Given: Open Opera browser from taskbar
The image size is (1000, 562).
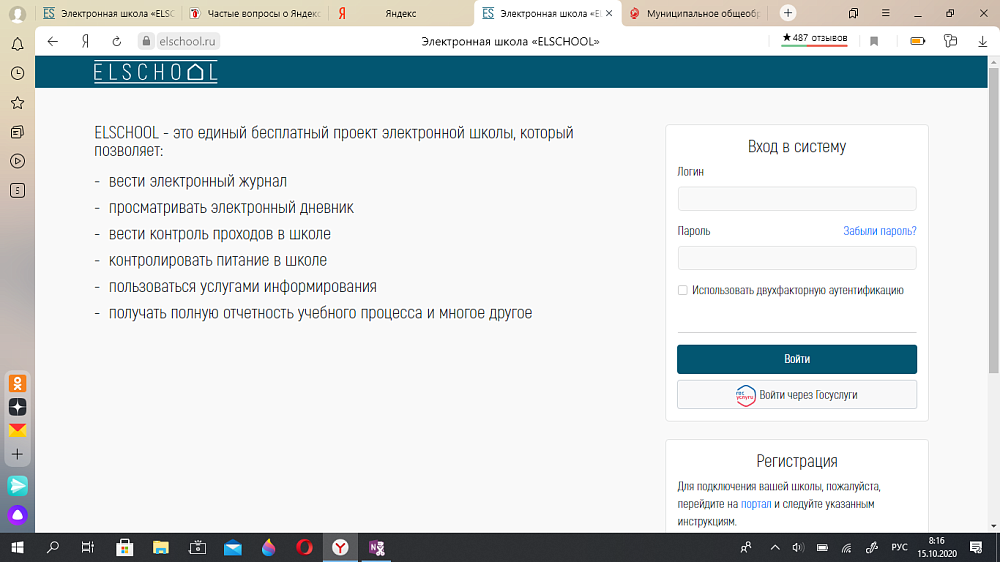Looking at the screenshot, I should tap(304, 547).
